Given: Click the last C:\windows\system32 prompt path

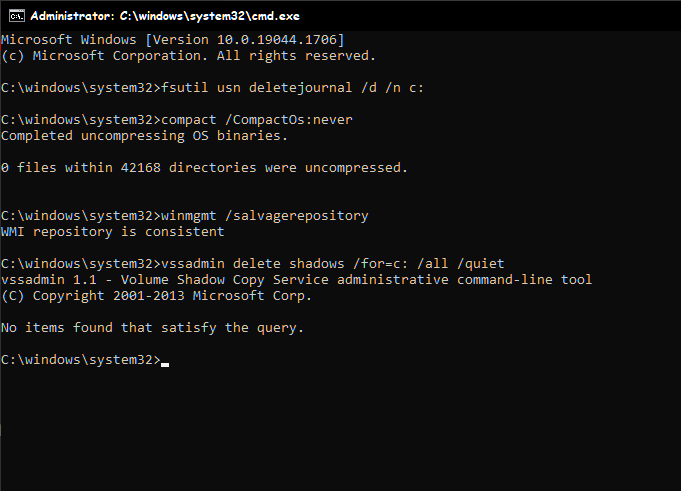Looking at the screenshot, I should point(78,360).
